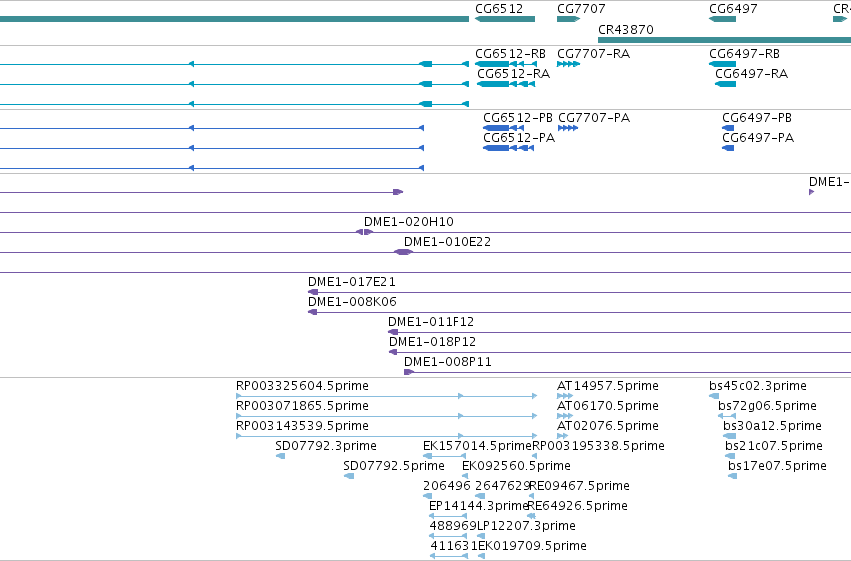Viewport: 851px width, 561px height.
Task: Click the CG6512-RB transcript label
Action: [510, 54]
